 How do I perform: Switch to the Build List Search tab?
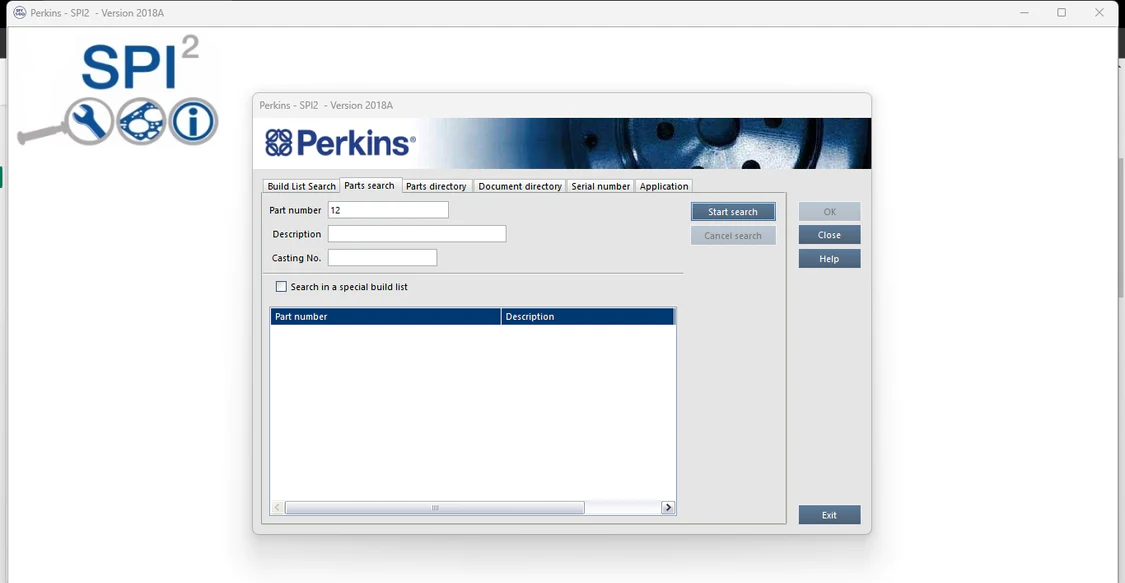301,186
